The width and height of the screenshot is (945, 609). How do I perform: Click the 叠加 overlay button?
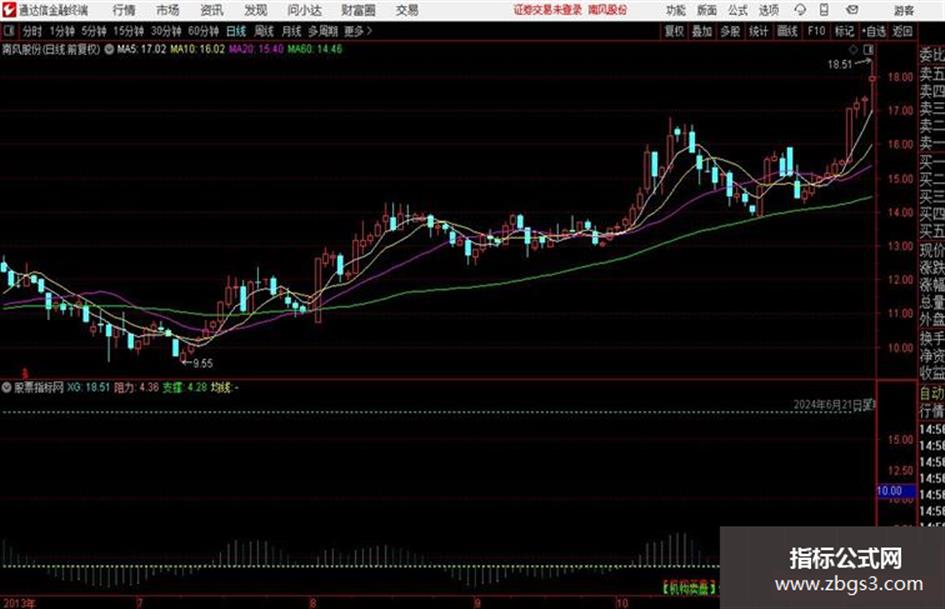coord(702,31)
